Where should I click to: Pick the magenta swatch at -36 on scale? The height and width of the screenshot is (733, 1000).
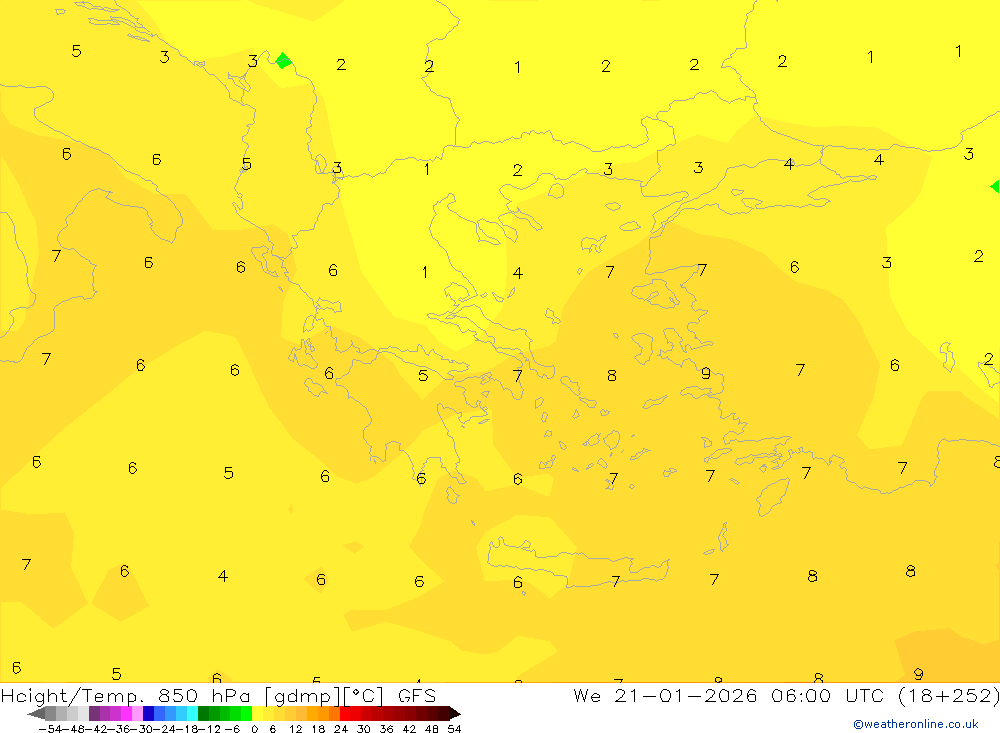(x=126, y=714)
